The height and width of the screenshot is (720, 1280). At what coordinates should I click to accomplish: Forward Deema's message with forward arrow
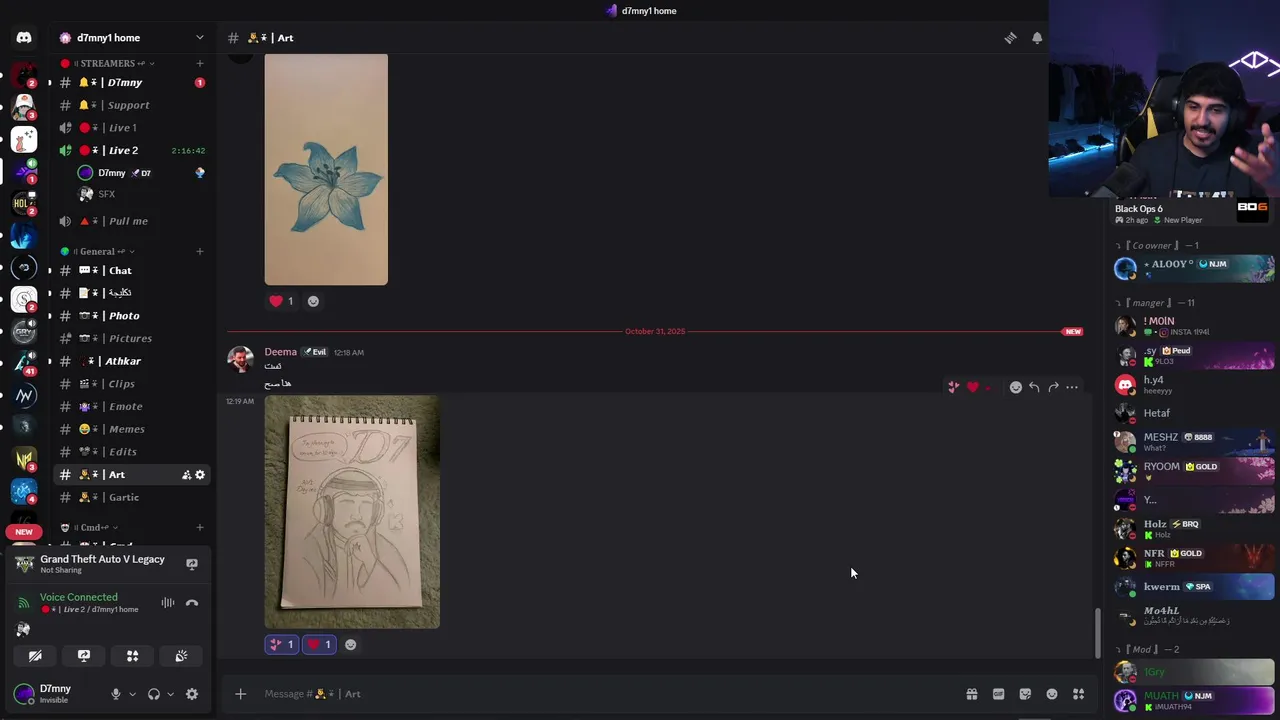pyautogui.click(x=1053, y=387)
